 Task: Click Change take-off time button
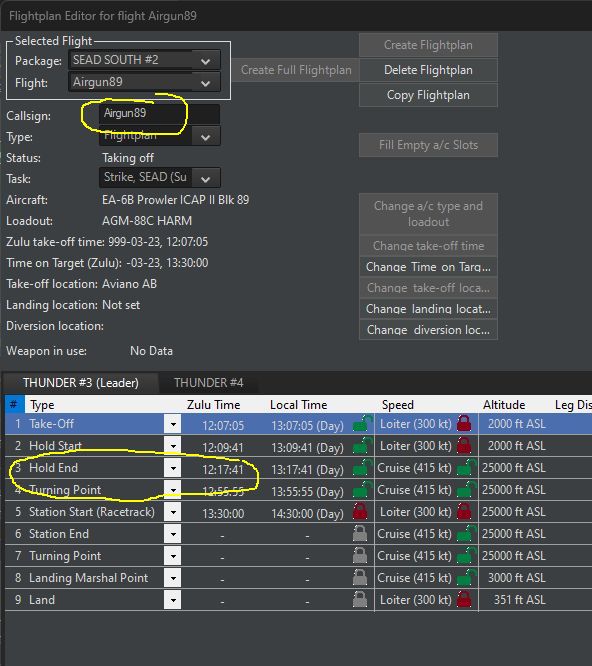pyautogui.click(x=428, y=246)
